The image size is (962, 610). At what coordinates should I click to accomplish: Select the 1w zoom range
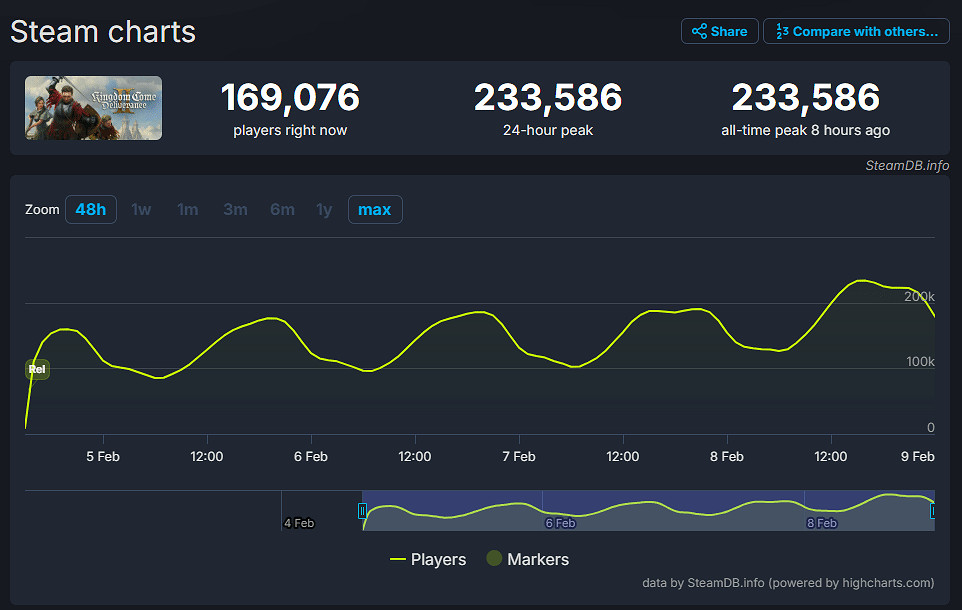pos(141,209)
